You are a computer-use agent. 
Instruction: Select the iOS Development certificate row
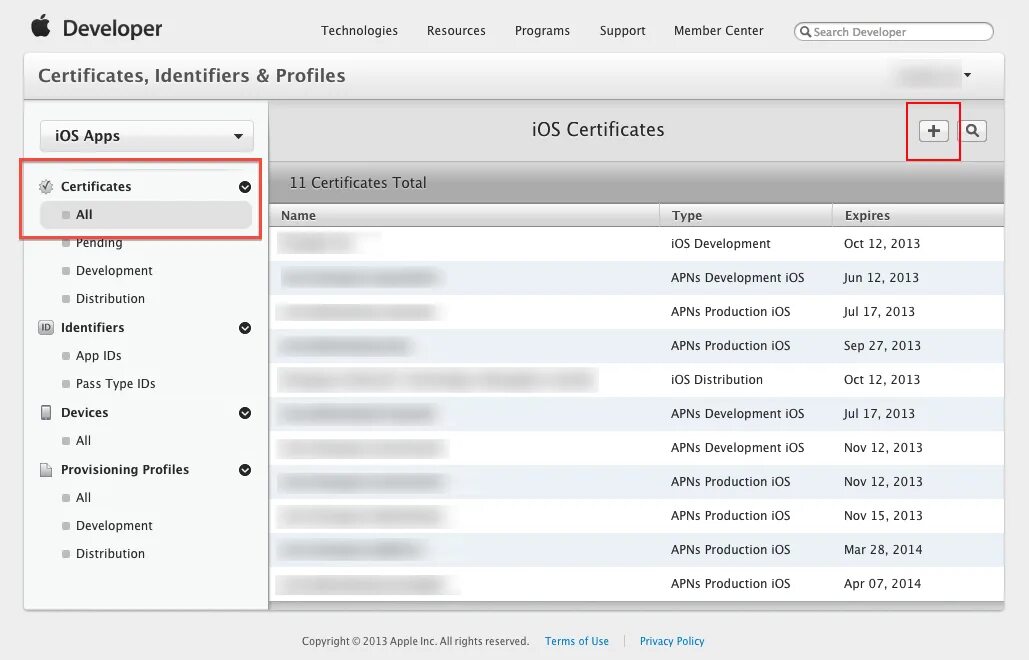pos(637,243)
